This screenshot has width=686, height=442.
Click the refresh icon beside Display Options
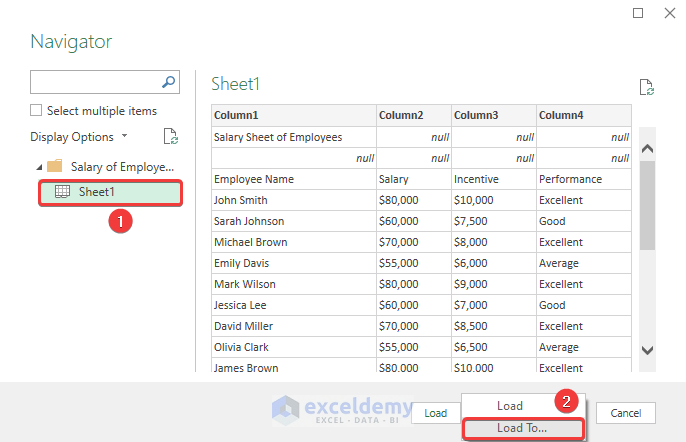(170, 137)
